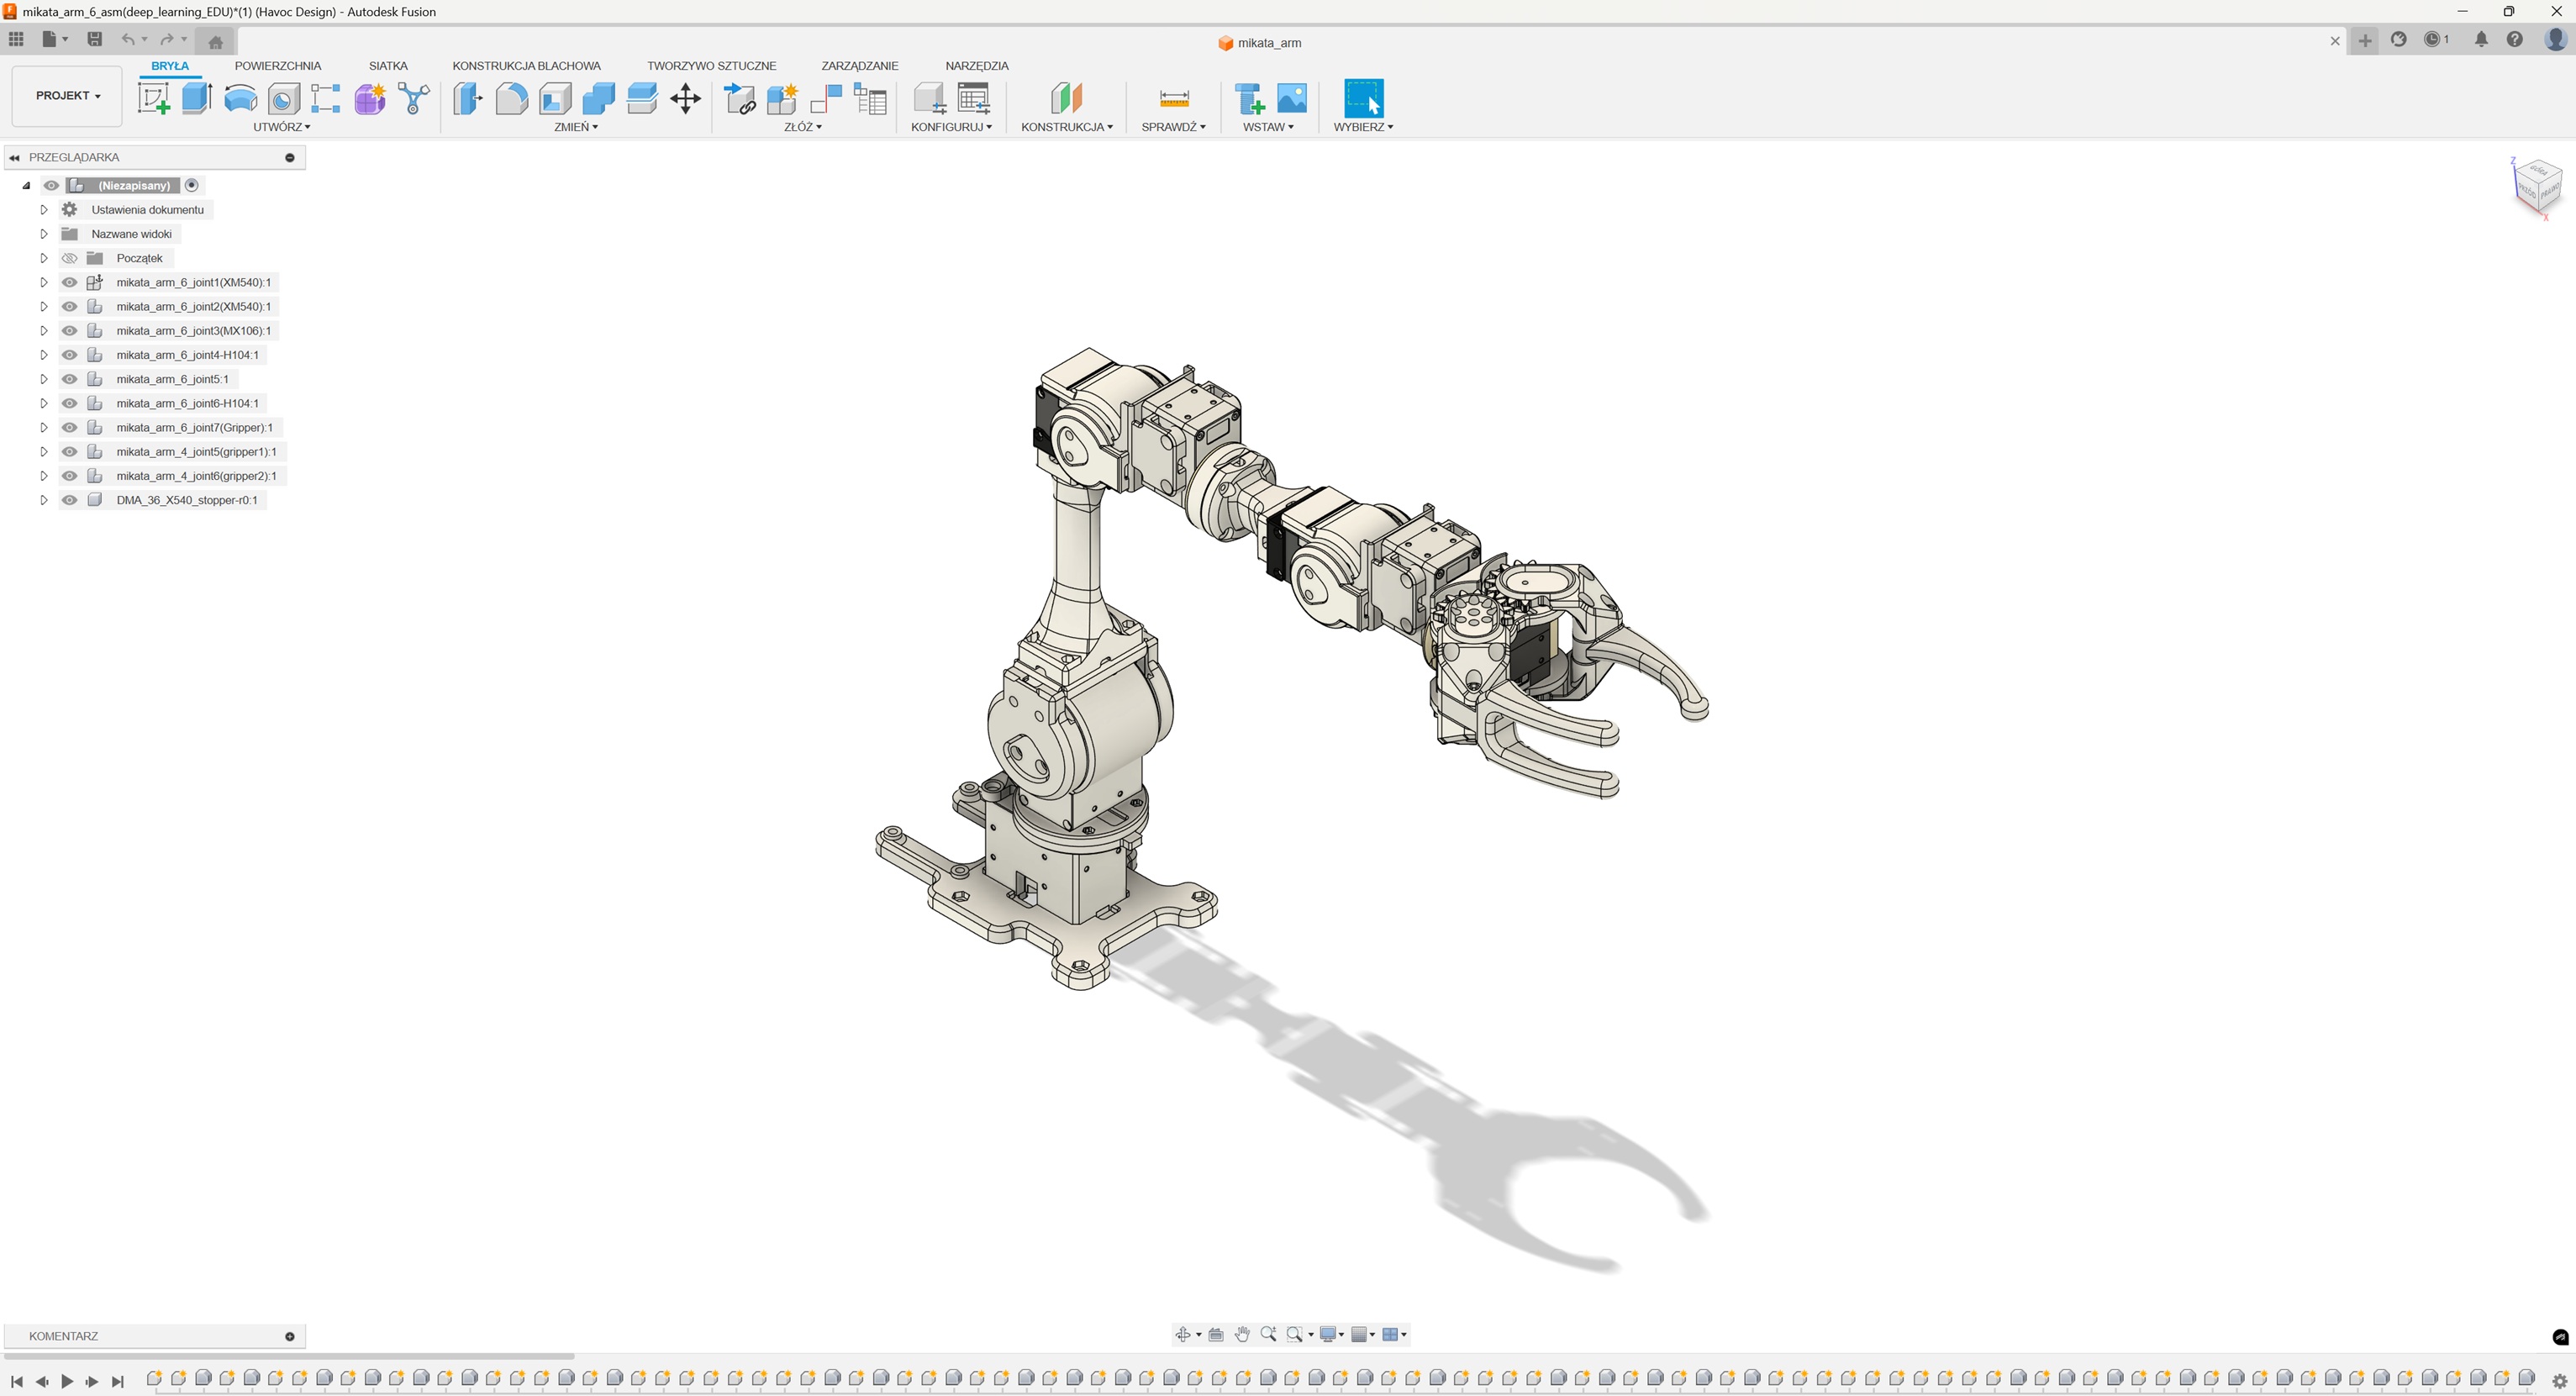Open the data panel grid icon

pos(16,39)
